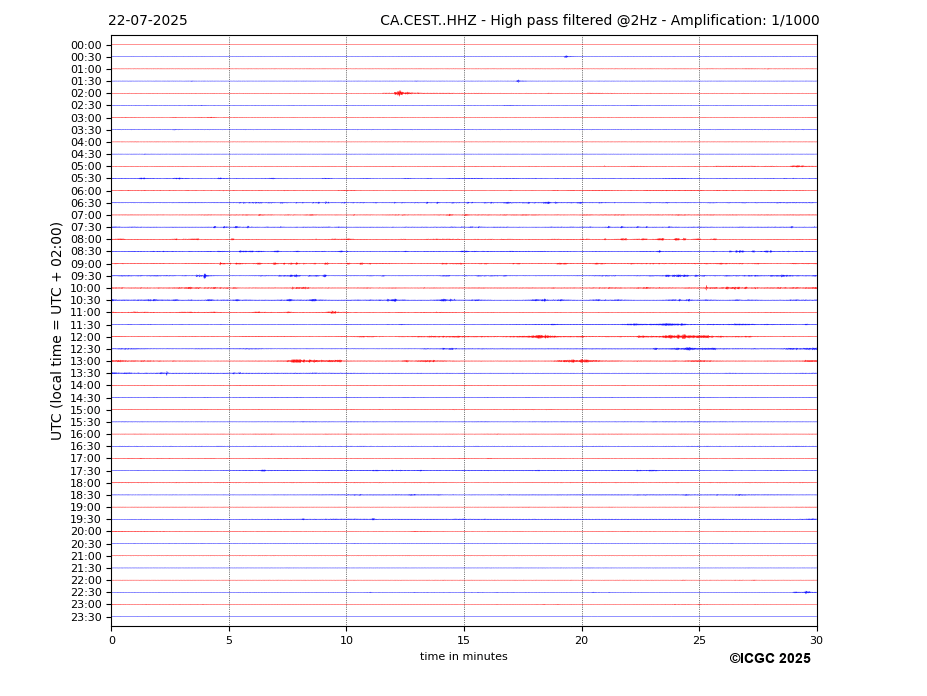This screenshot has width=927, height=696.
Task: Click the x-axis tick label 5
Action: click(x=229, y=640)
